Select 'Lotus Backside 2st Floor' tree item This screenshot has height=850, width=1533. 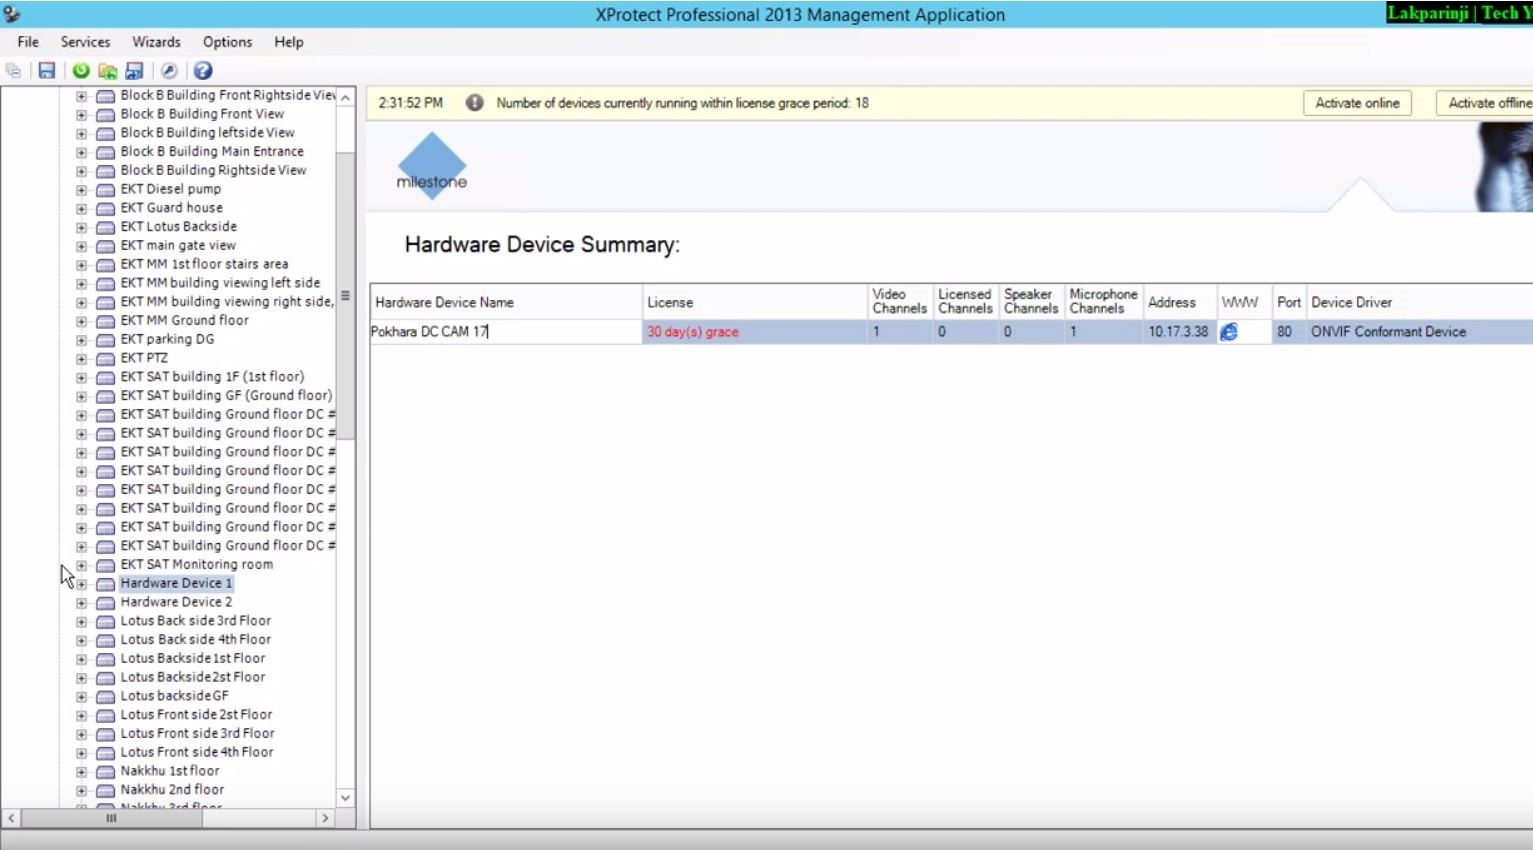(x=193, y=677)
